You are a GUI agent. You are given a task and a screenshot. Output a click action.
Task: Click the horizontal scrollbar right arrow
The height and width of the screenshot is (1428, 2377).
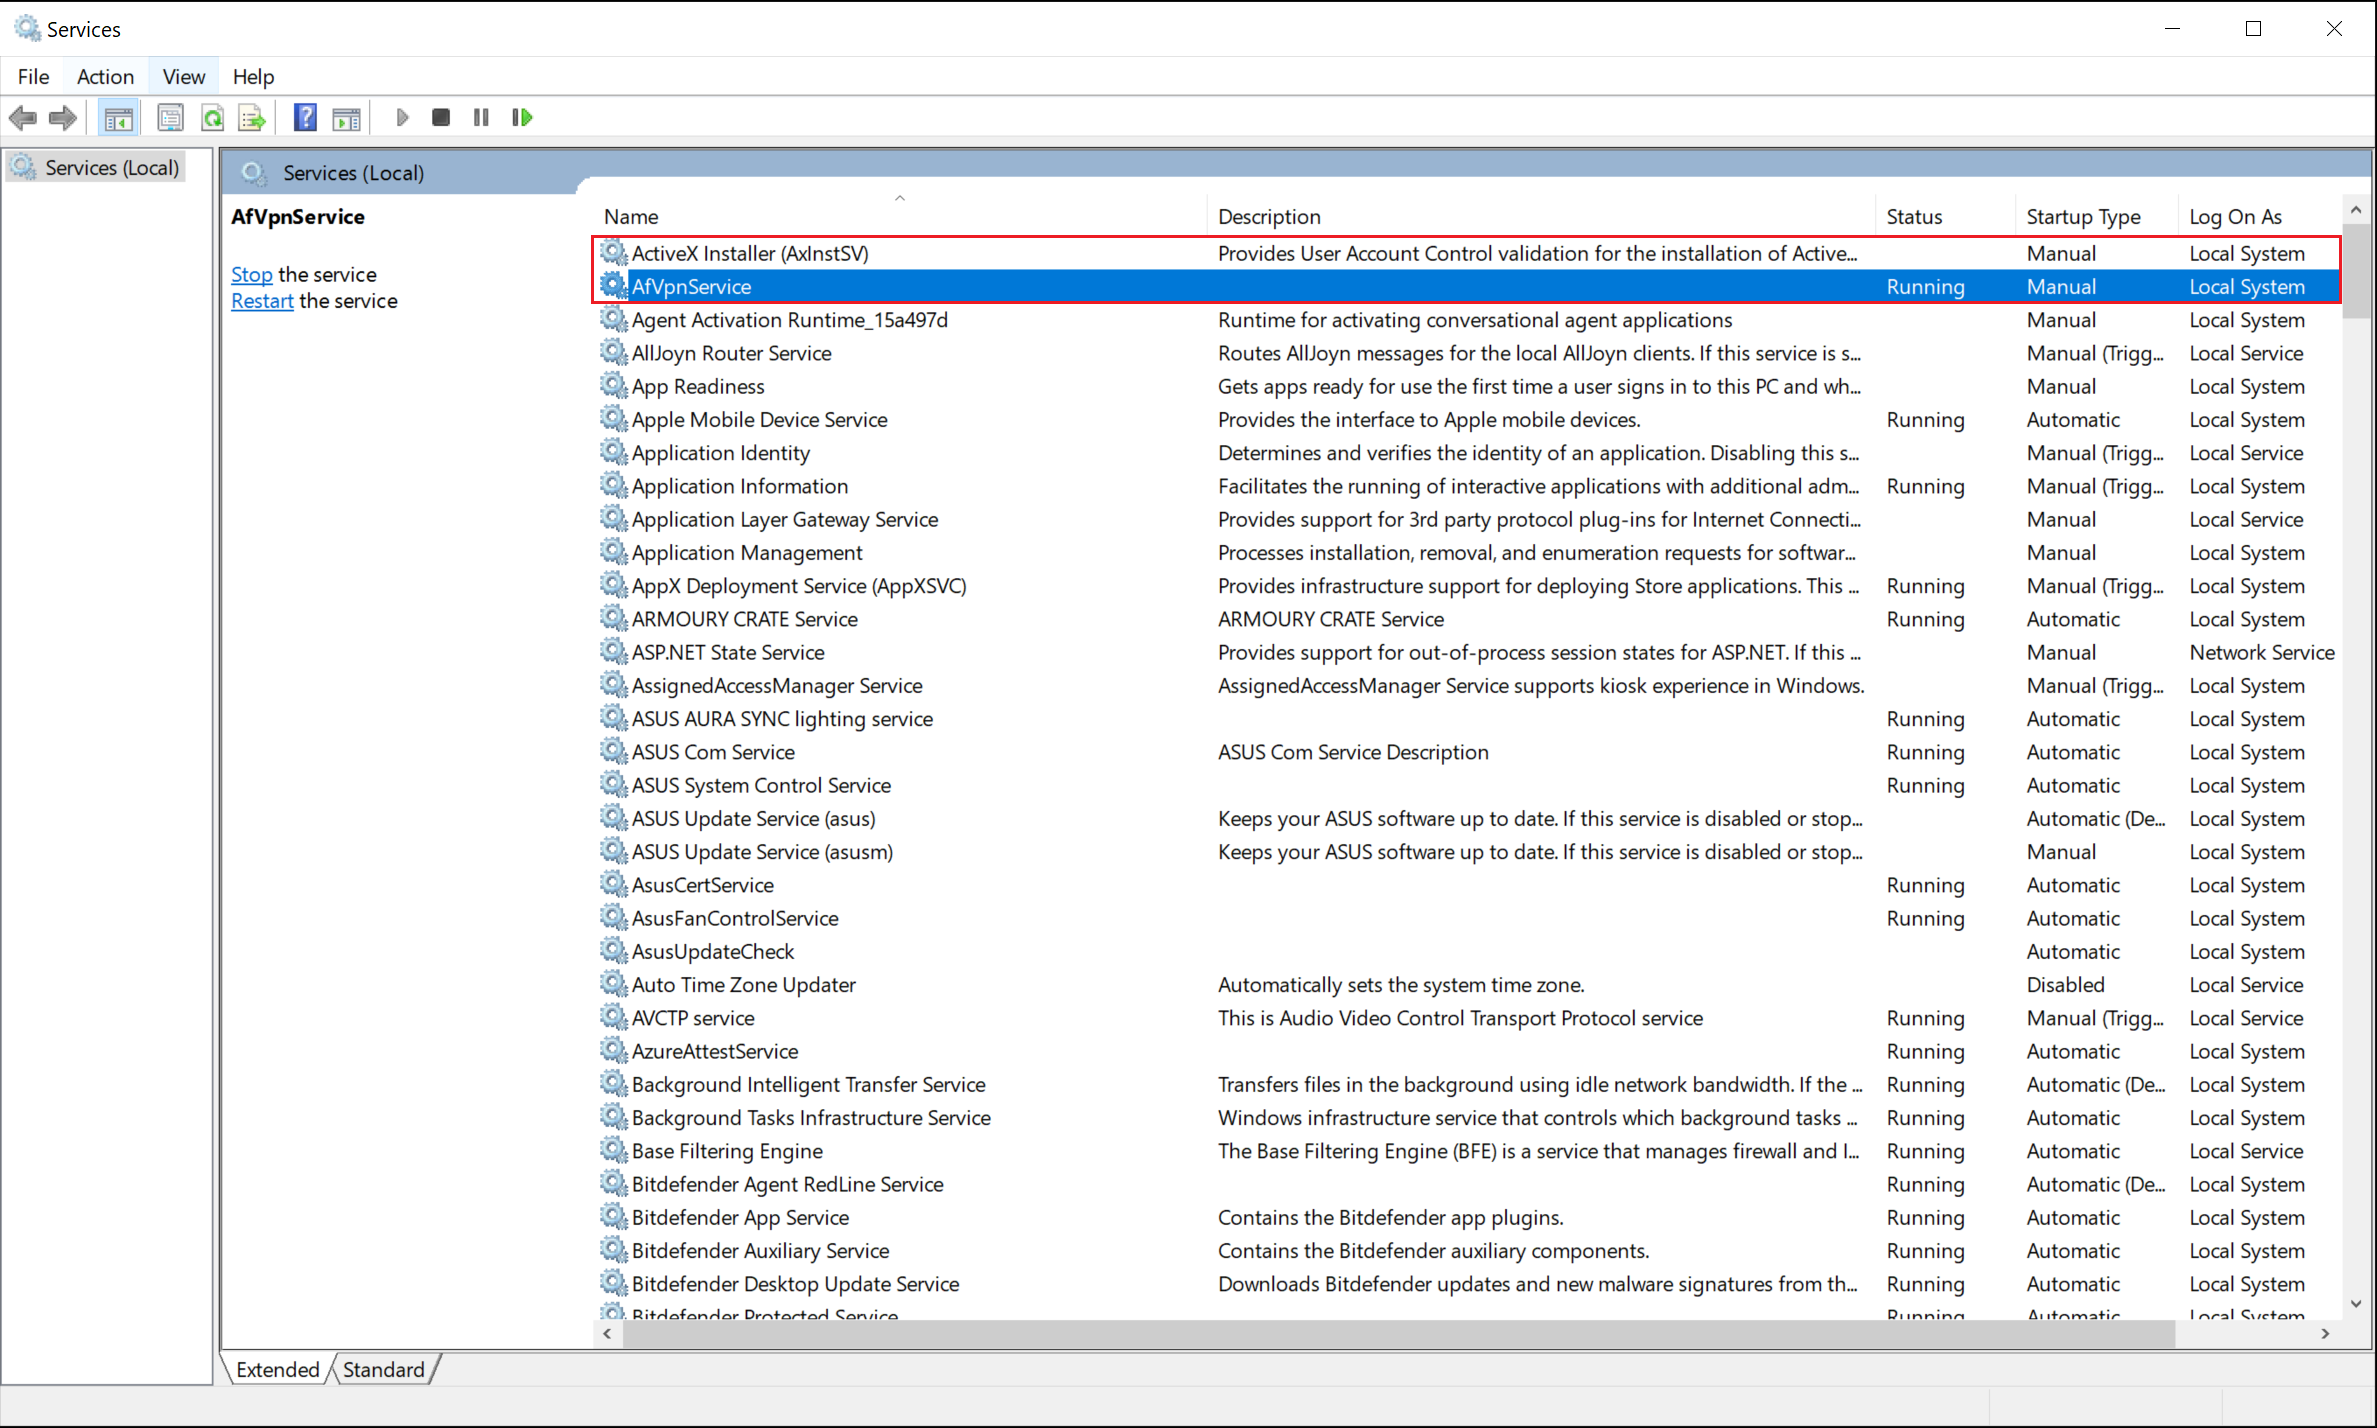pyautogui.click(x=2326, y=1333)
